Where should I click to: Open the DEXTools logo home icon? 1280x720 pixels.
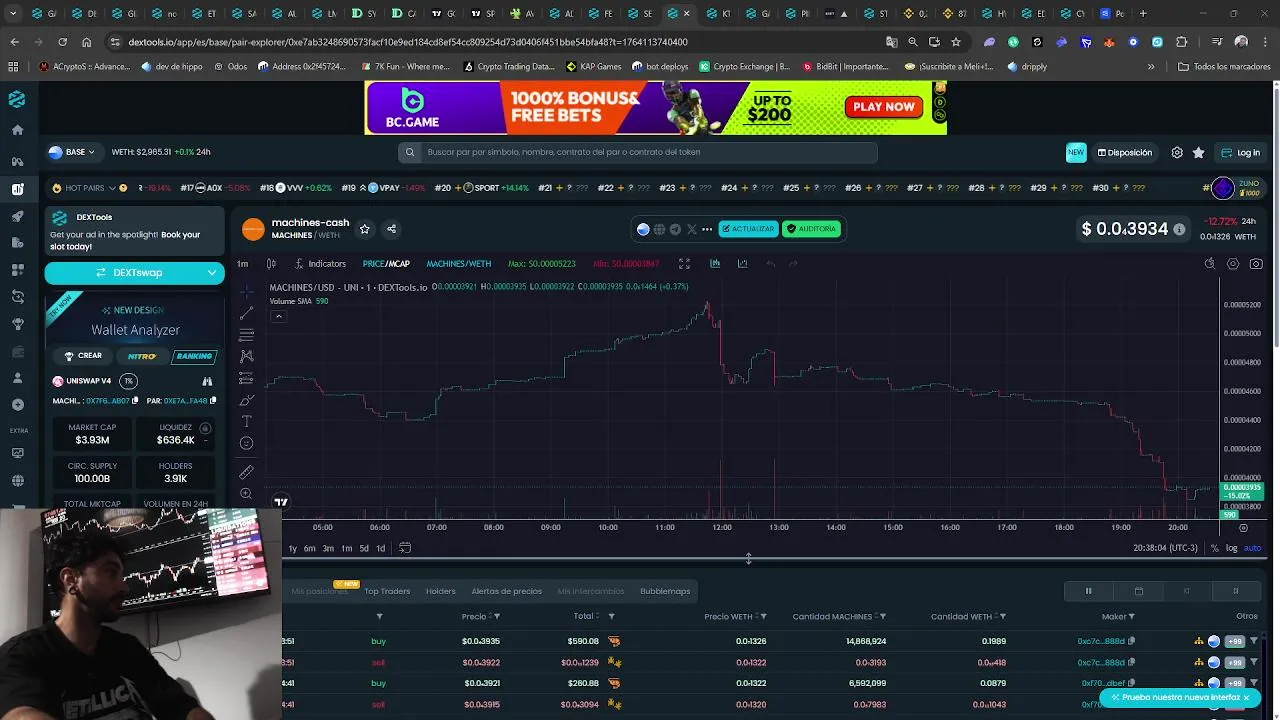click(17, 99)
